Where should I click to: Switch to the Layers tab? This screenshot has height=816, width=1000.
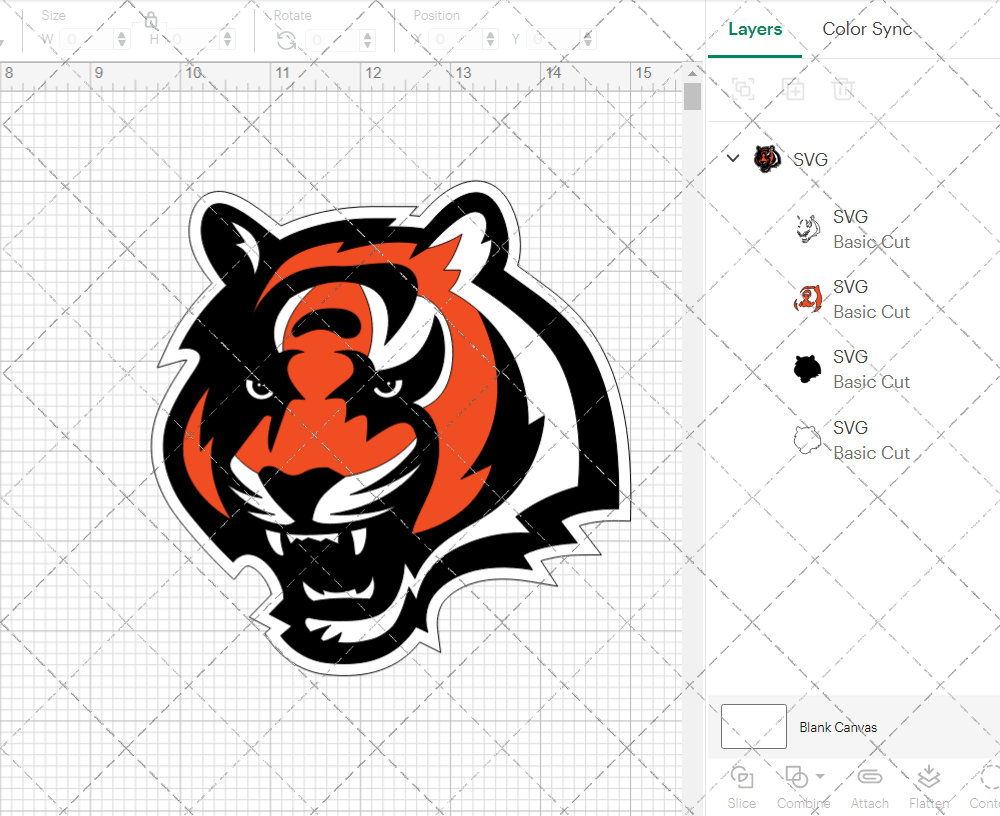click(754, 29)
